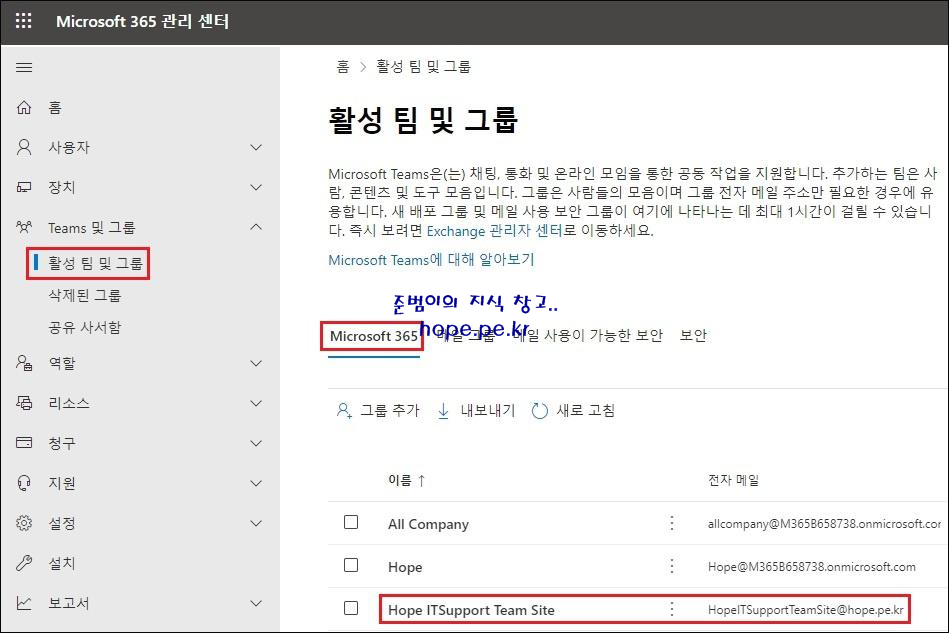Open more options for Hope row
This screenshot has width=949, height=633.
point(672,566)
